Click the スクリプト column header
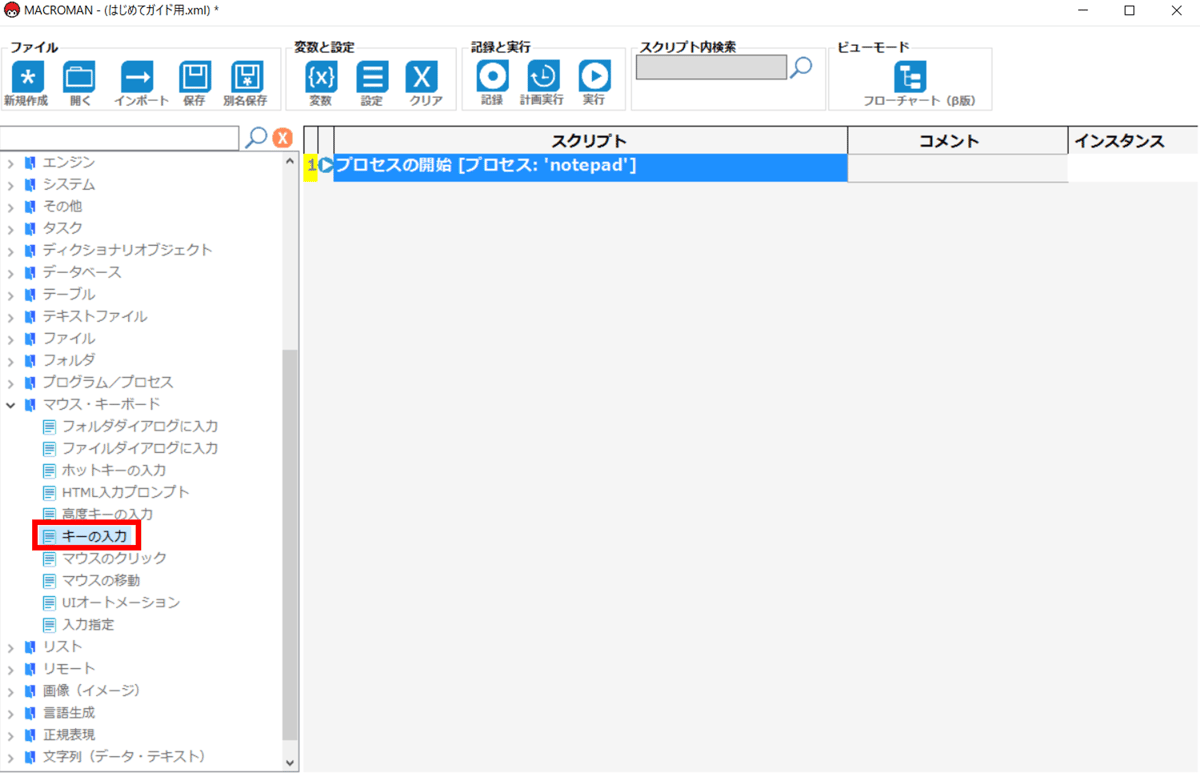This screenshot has width=1200, height=773. click(x=590, y=141)
